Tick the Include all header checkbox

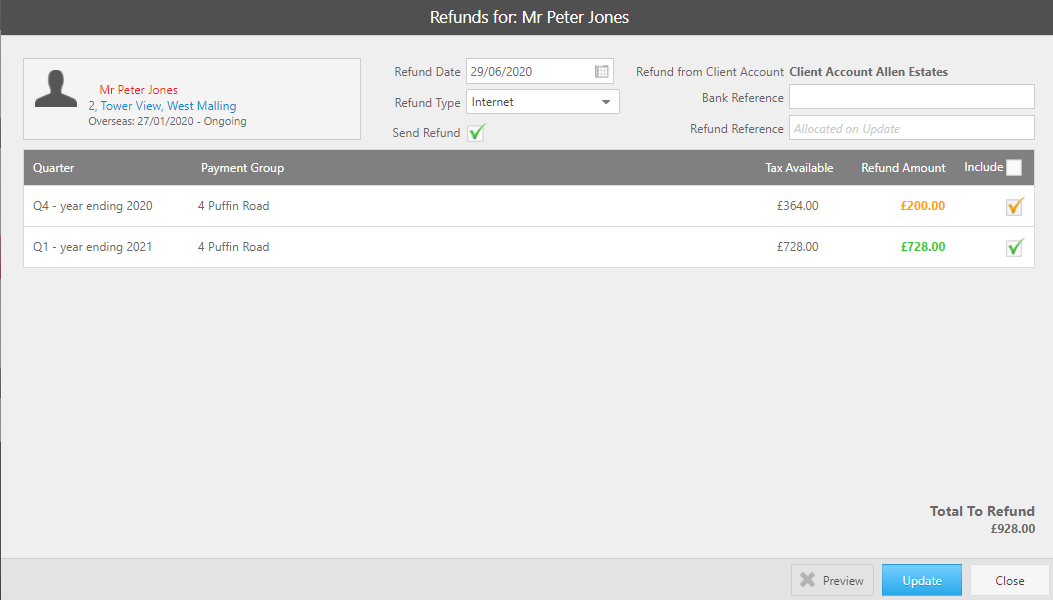(1014, 167)
